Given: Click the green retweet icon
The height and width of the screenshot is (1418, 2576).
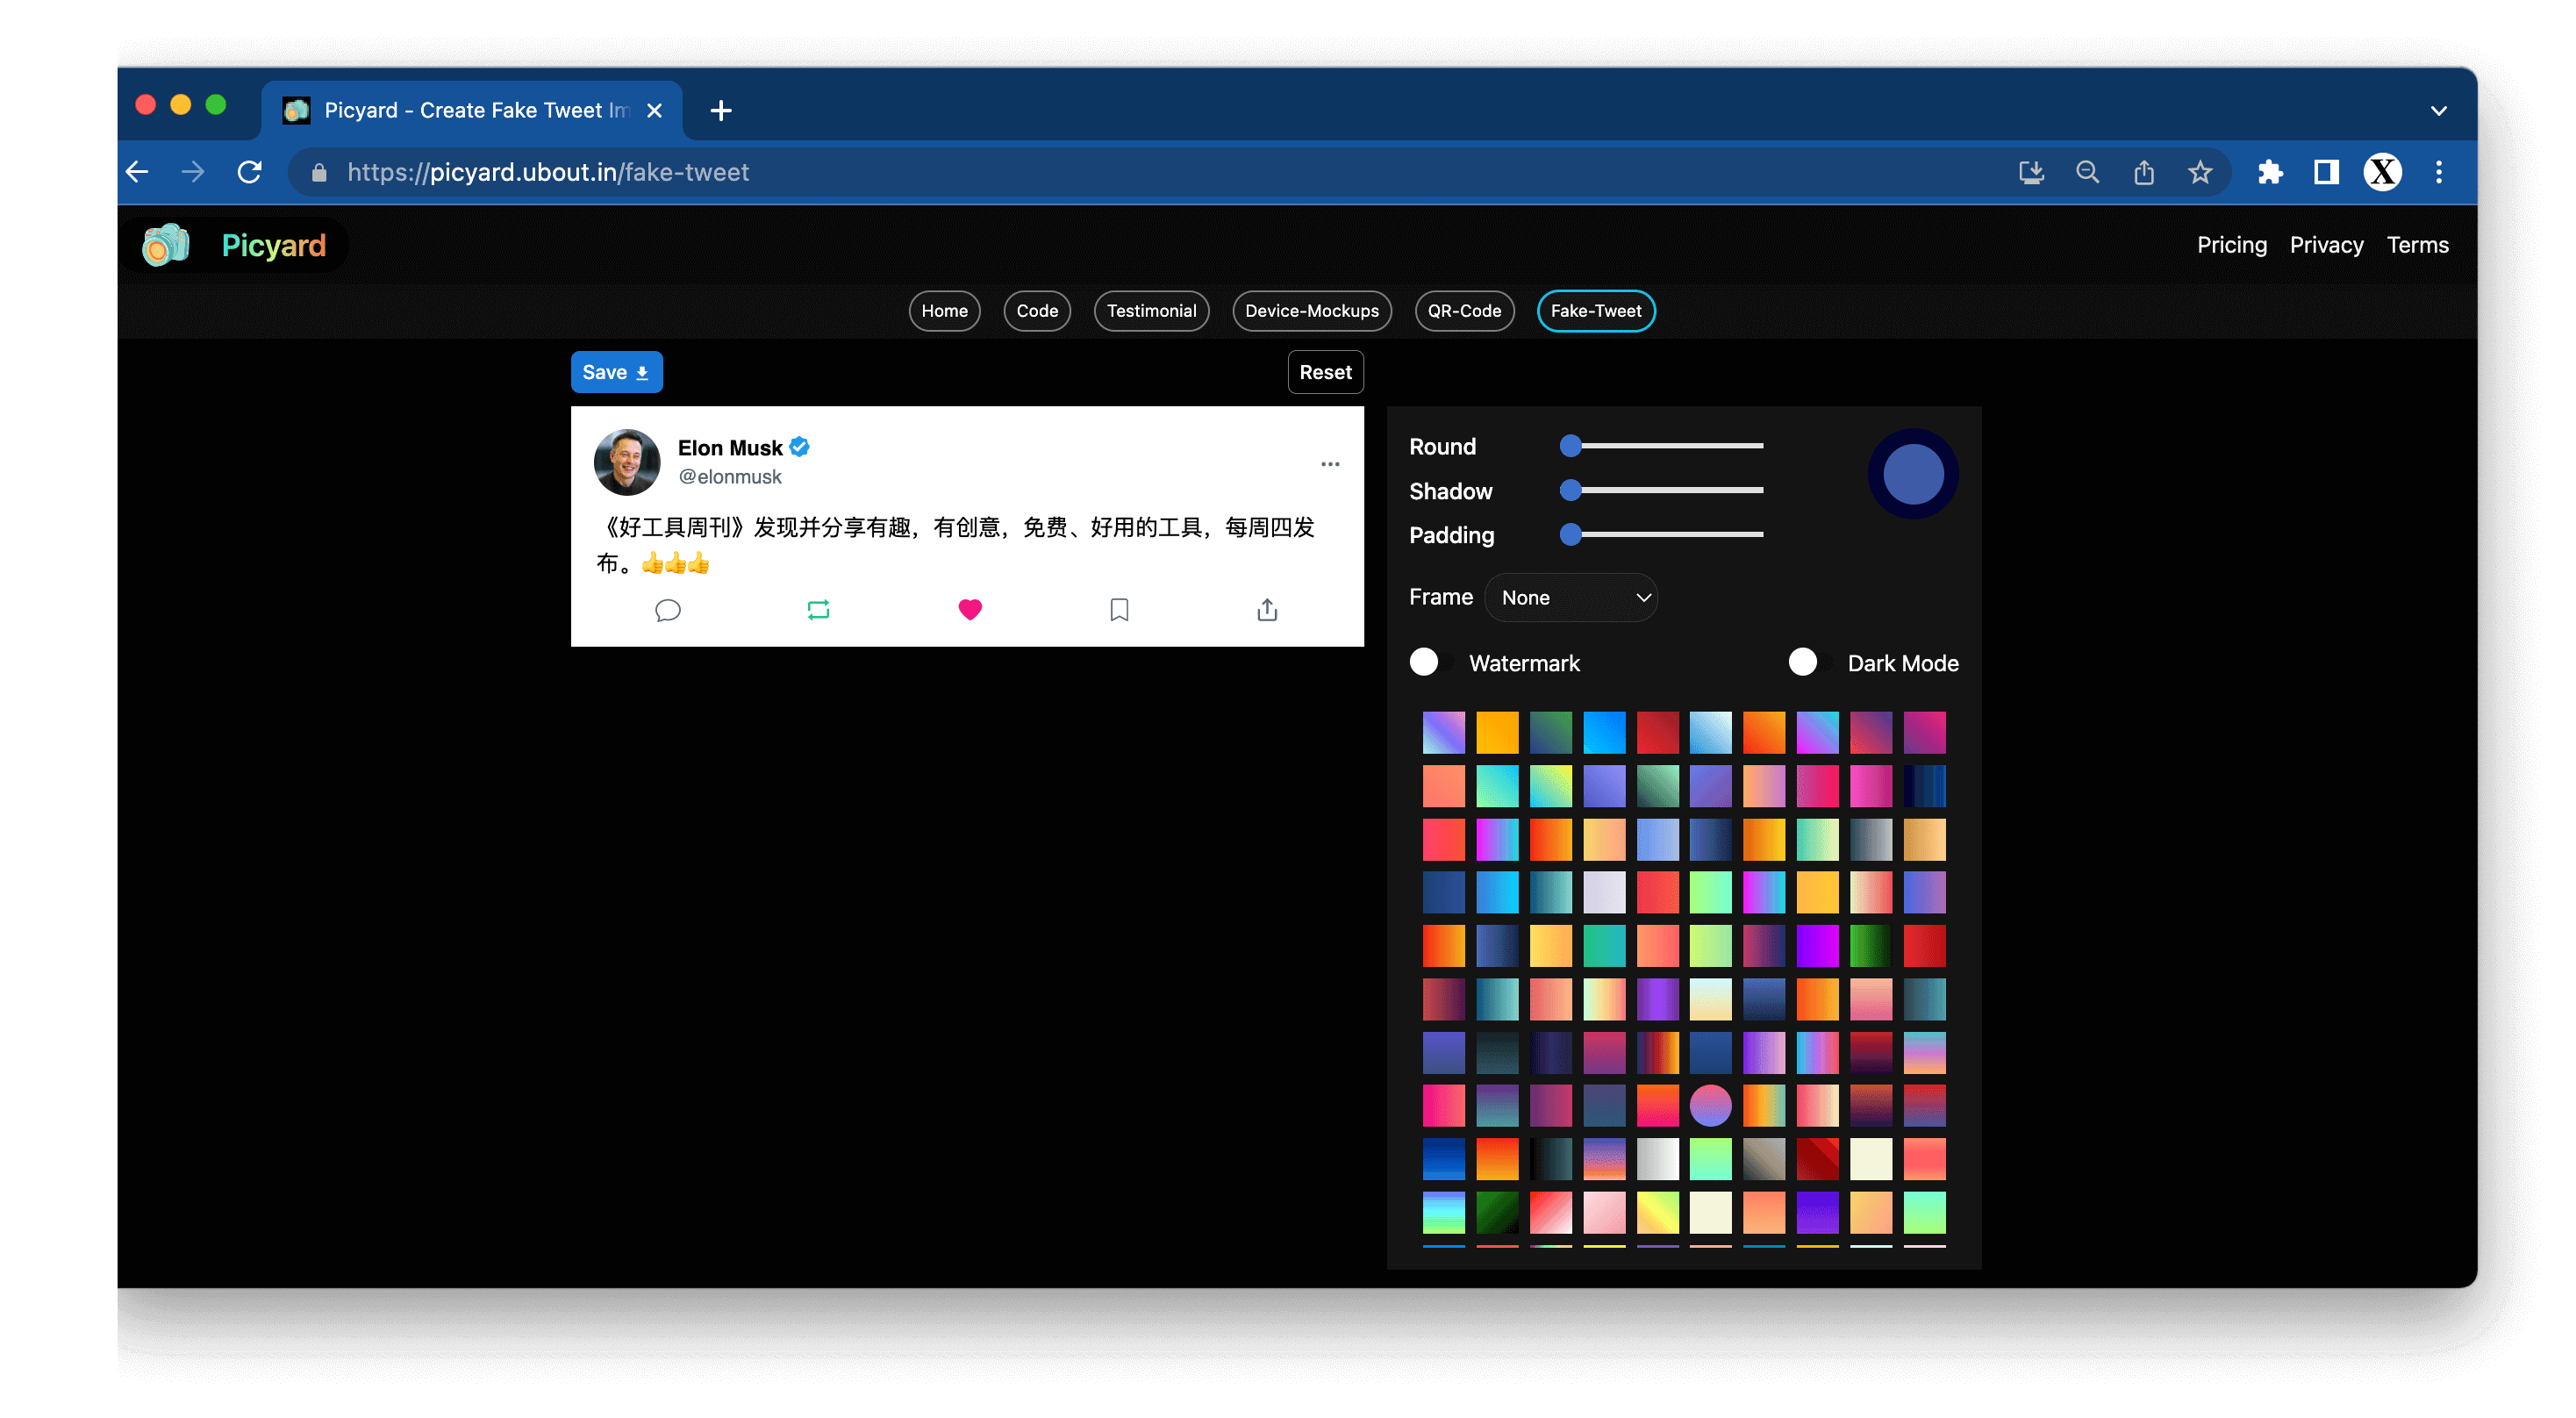Looking at the screenshot, I should (x=818, y=610).
